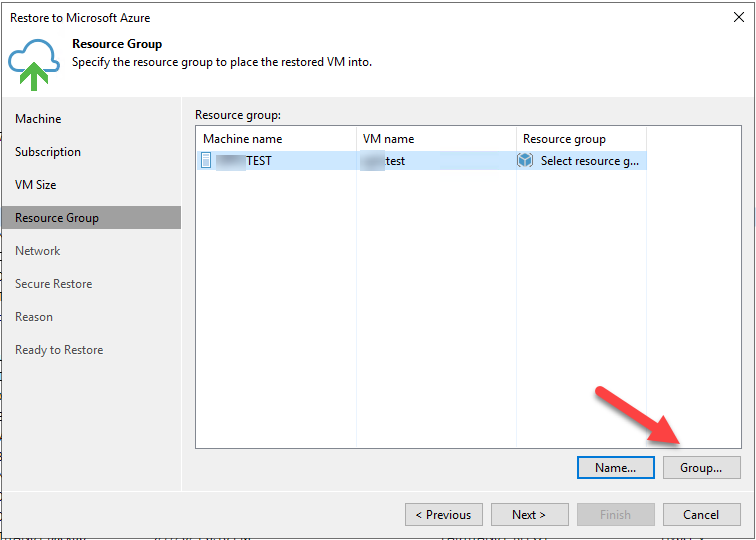This screenshot has height=540, width=756.
Task: Select the Ready to Restore step
Action: tap(59, 350)
